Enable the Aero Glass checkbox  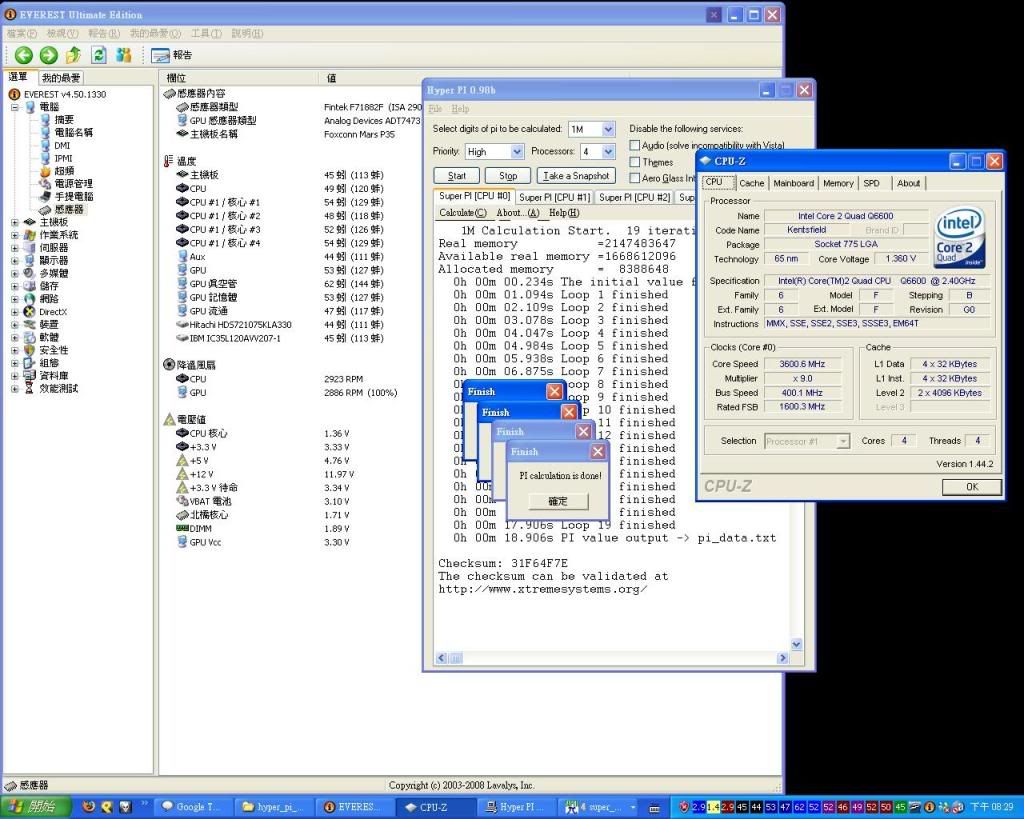[x=635, y=178]
